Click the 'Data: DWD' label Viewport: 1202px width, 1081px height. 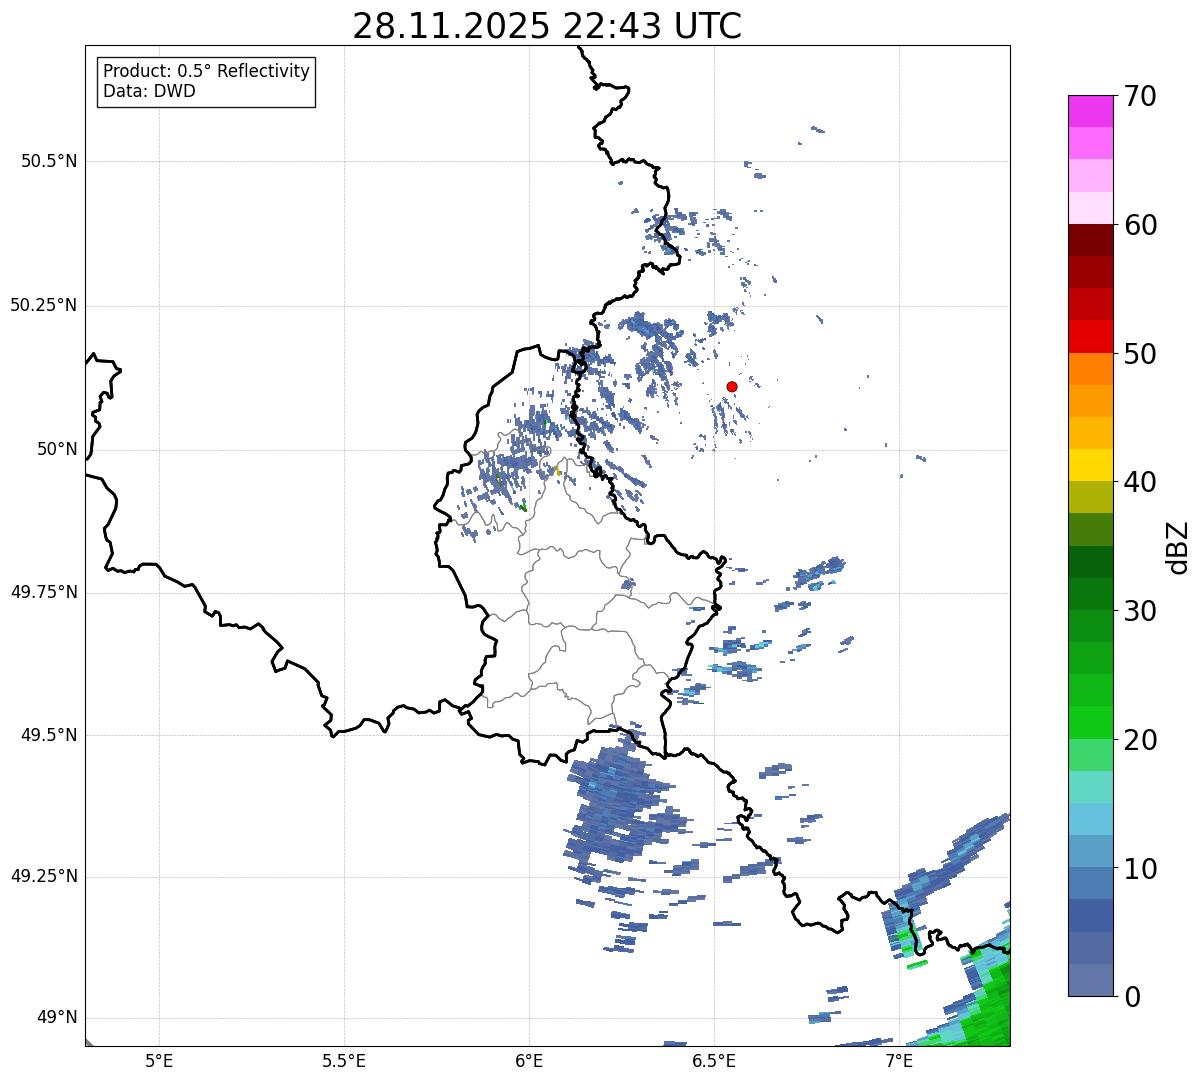point(149,91)
